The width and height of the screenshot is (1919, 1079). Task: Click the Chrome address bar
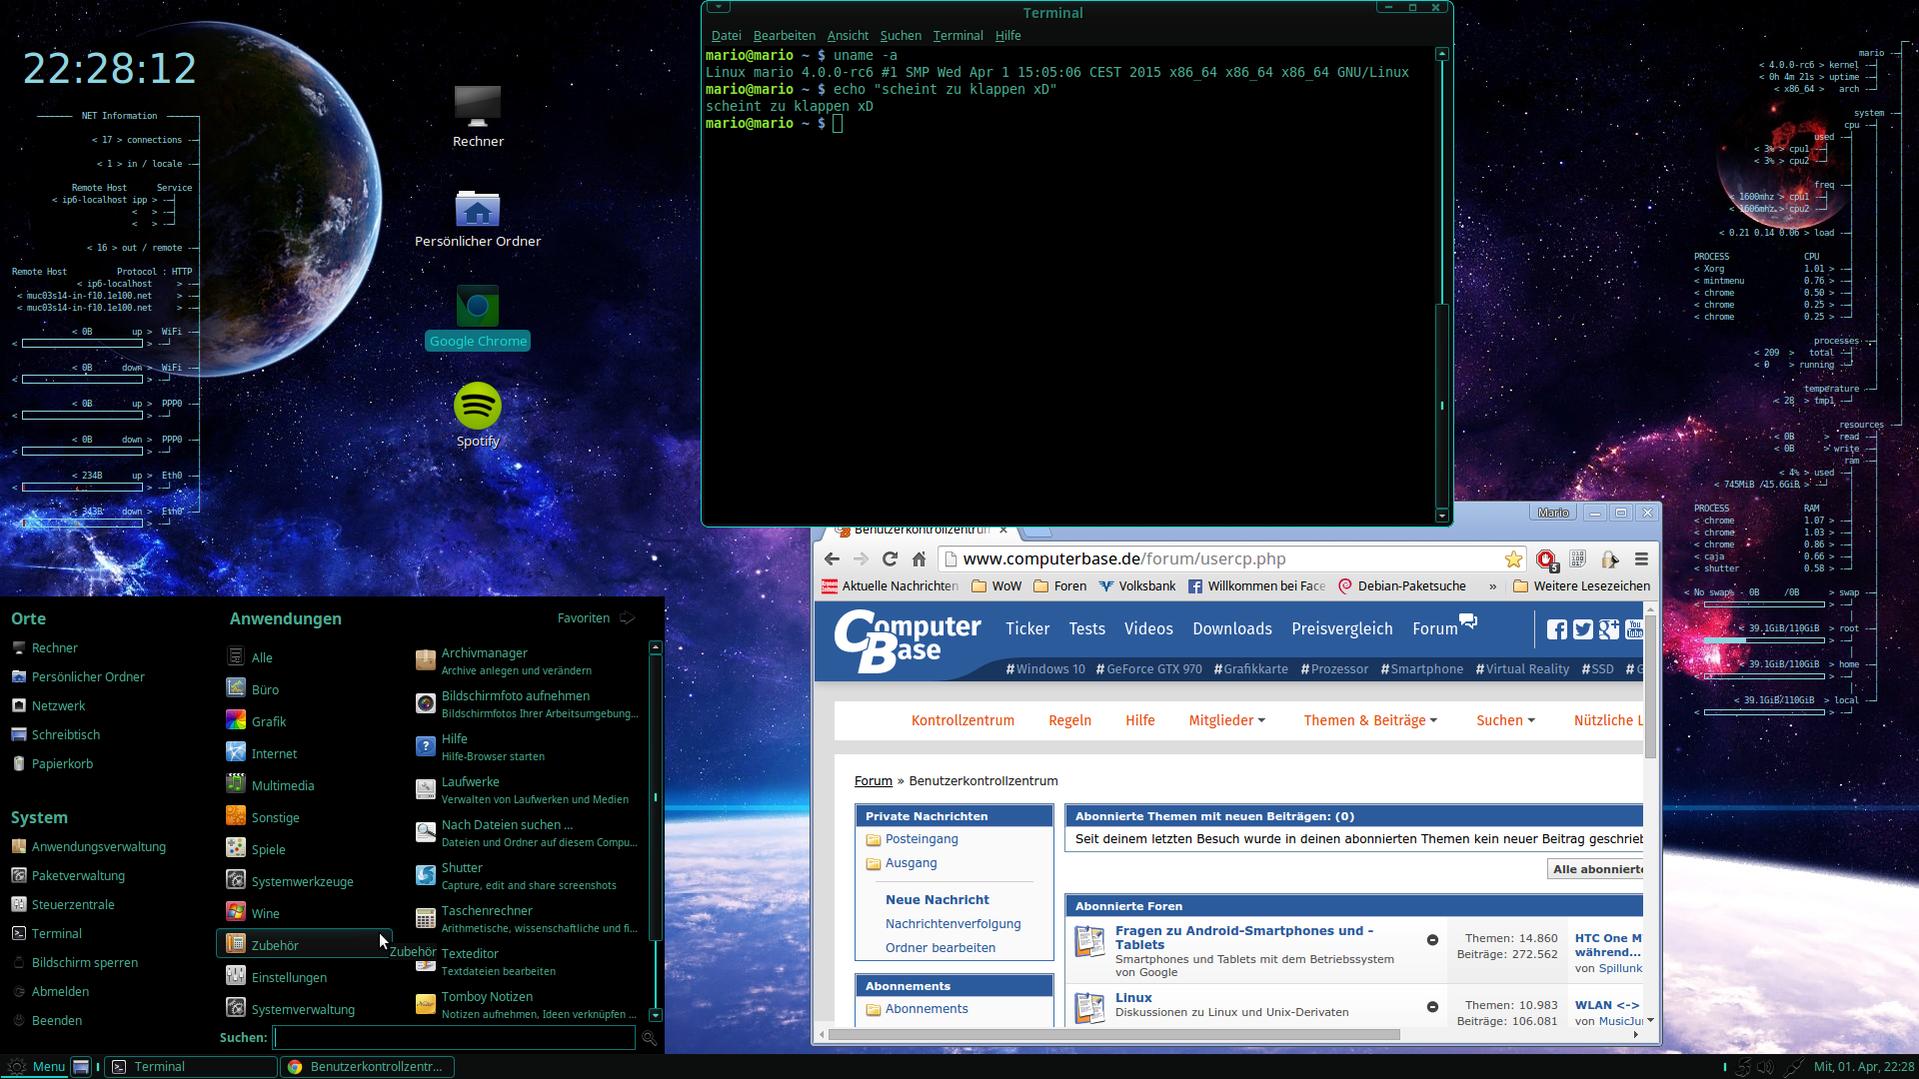[1222, 559]
